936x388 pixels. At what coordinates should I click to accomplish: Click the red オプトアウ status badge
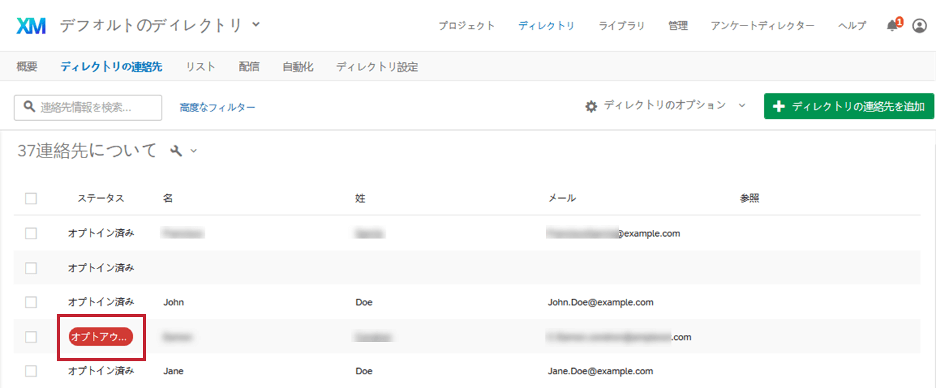(x=100, y=337)
